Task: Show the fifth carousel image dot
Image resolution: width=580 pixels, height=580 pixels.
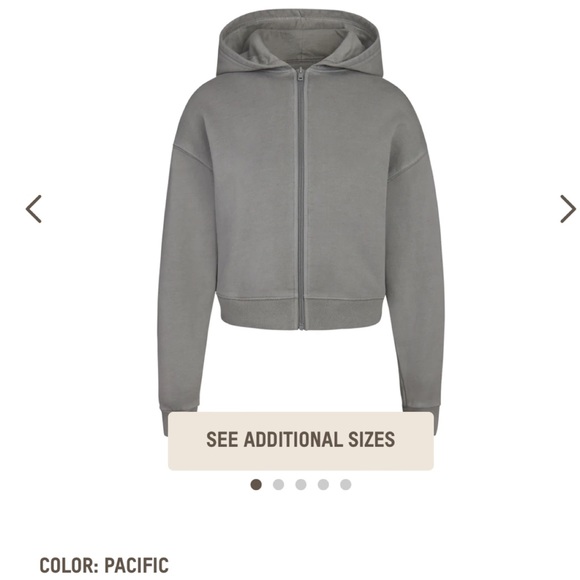Action: click(345, 485)
